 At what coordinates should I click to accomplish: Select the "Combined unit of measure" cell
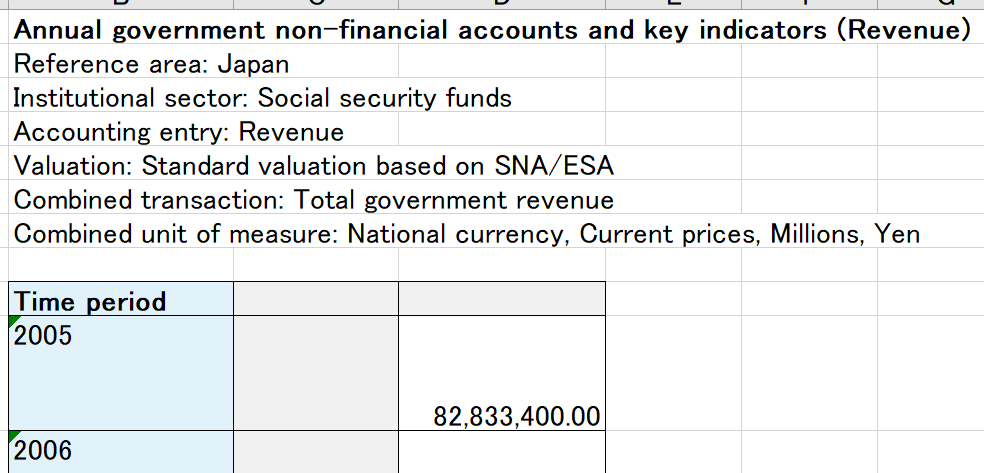[x=466, y=234]
